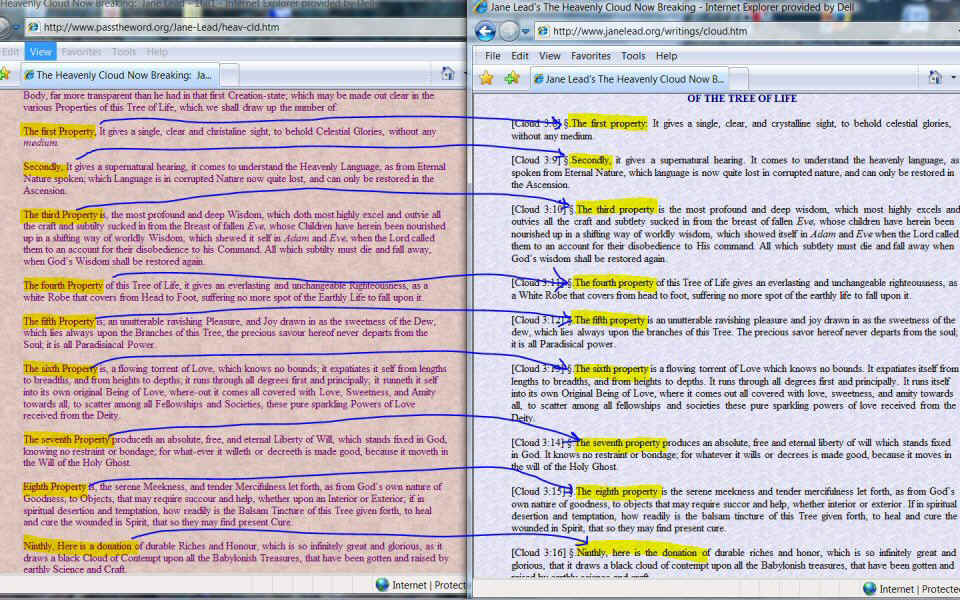Click 'OF THE TREE OF LIFE' heading
This screenshot has width=960, height=600.
(742, 98)
